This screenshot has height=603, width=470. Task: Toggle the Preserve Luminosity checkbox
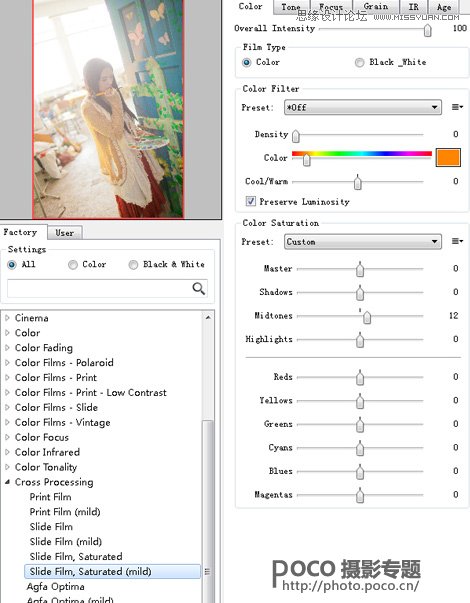pyautogui.click(x=250, y=201)
